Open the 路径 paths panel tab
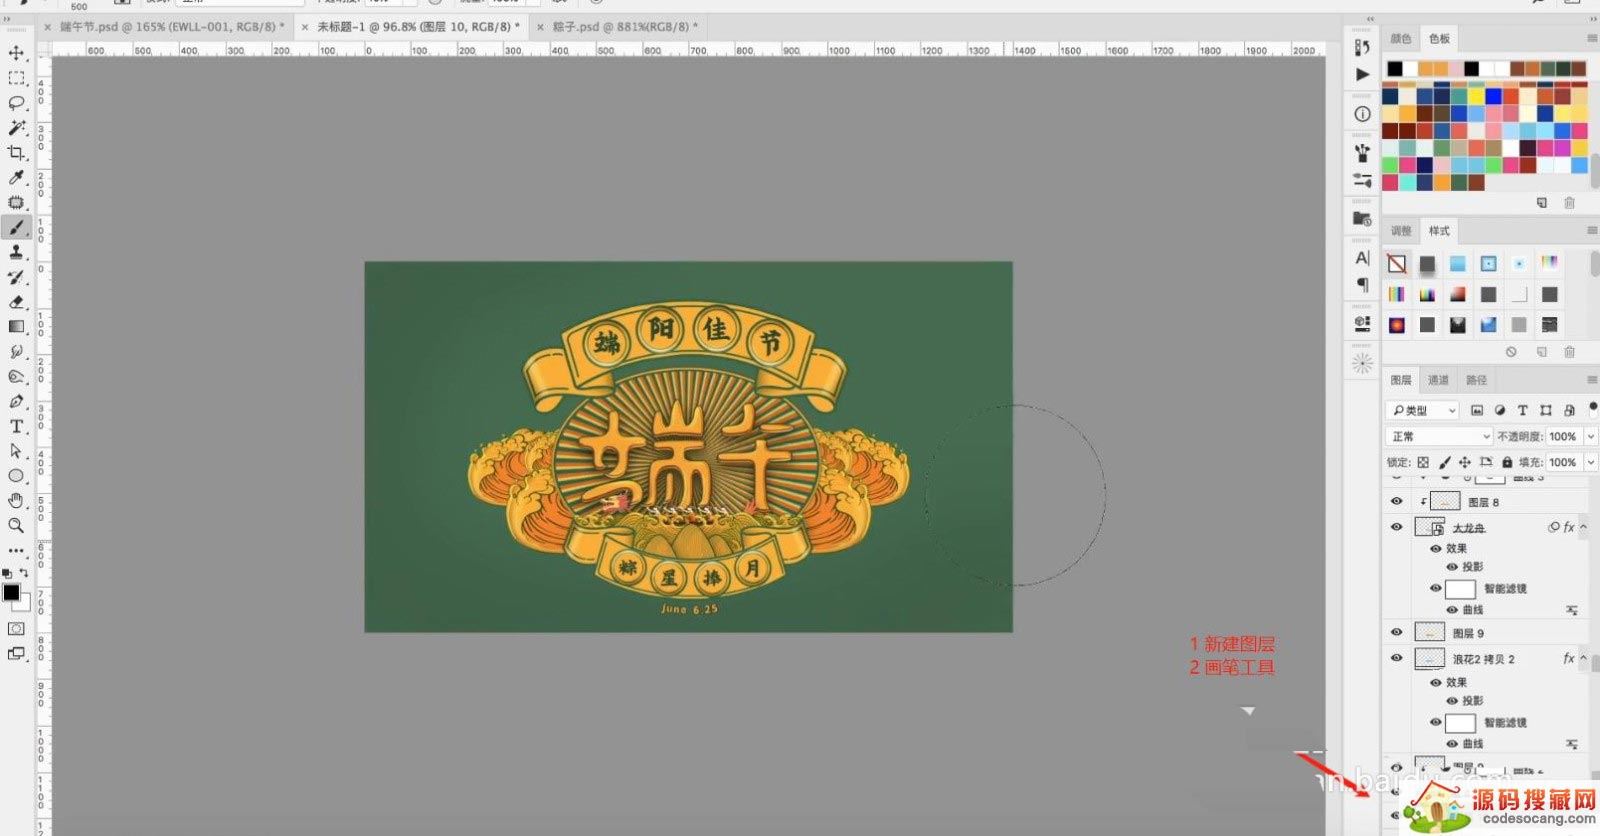This screenshot has height=836, width=1600. (1476, 380)
